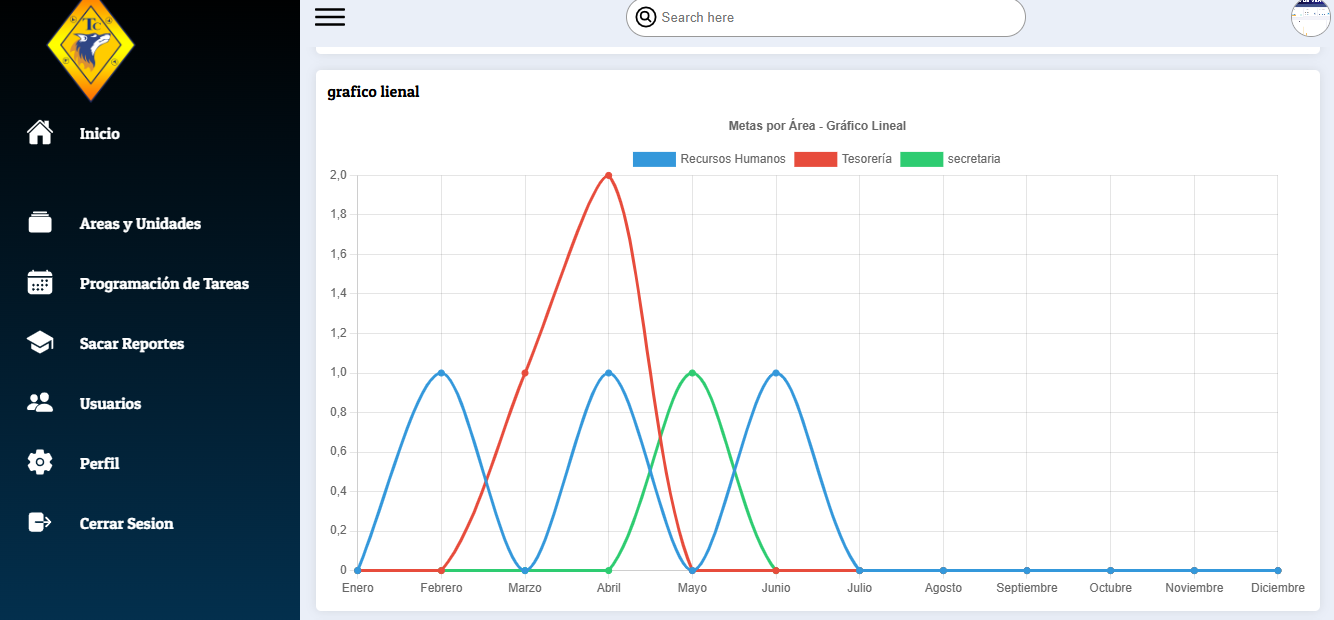Click the blue Recursos Humanos legend swatch
The image size is (1334, 620).
click(654, 159)
